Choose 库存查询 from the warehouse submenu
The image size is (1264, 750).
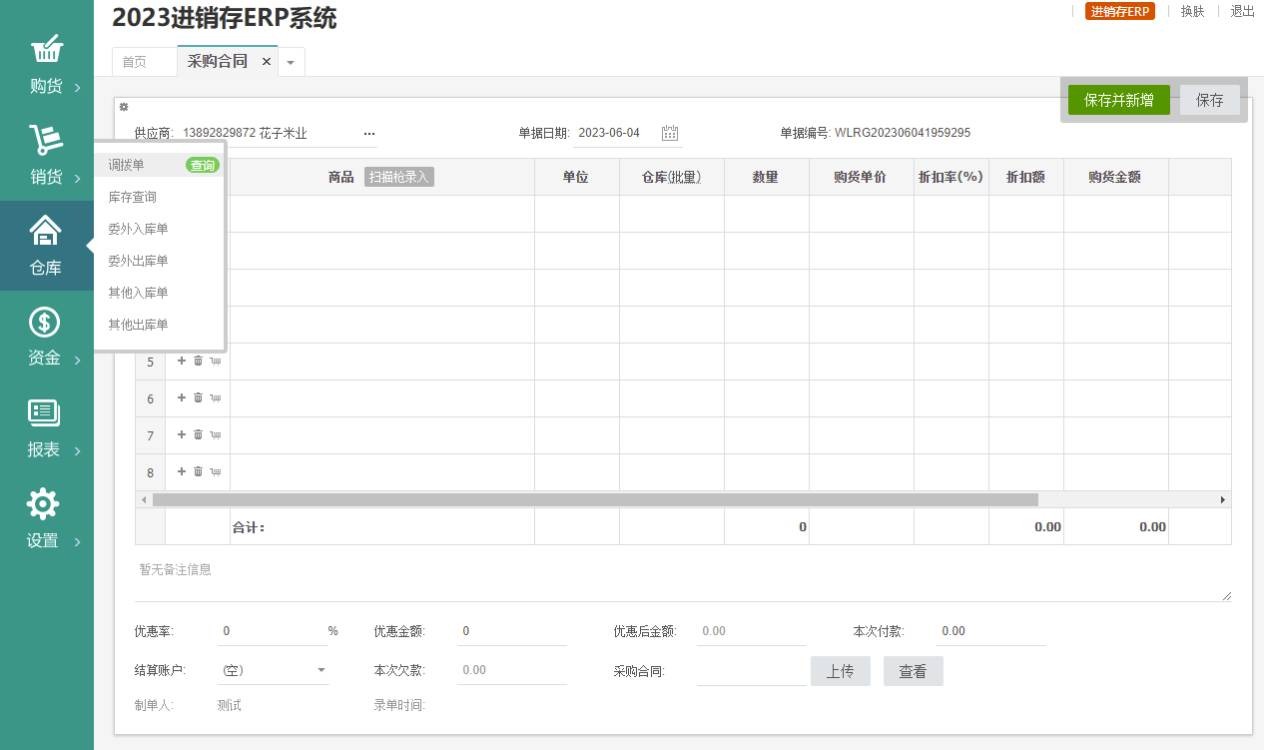tap(133, 197)
